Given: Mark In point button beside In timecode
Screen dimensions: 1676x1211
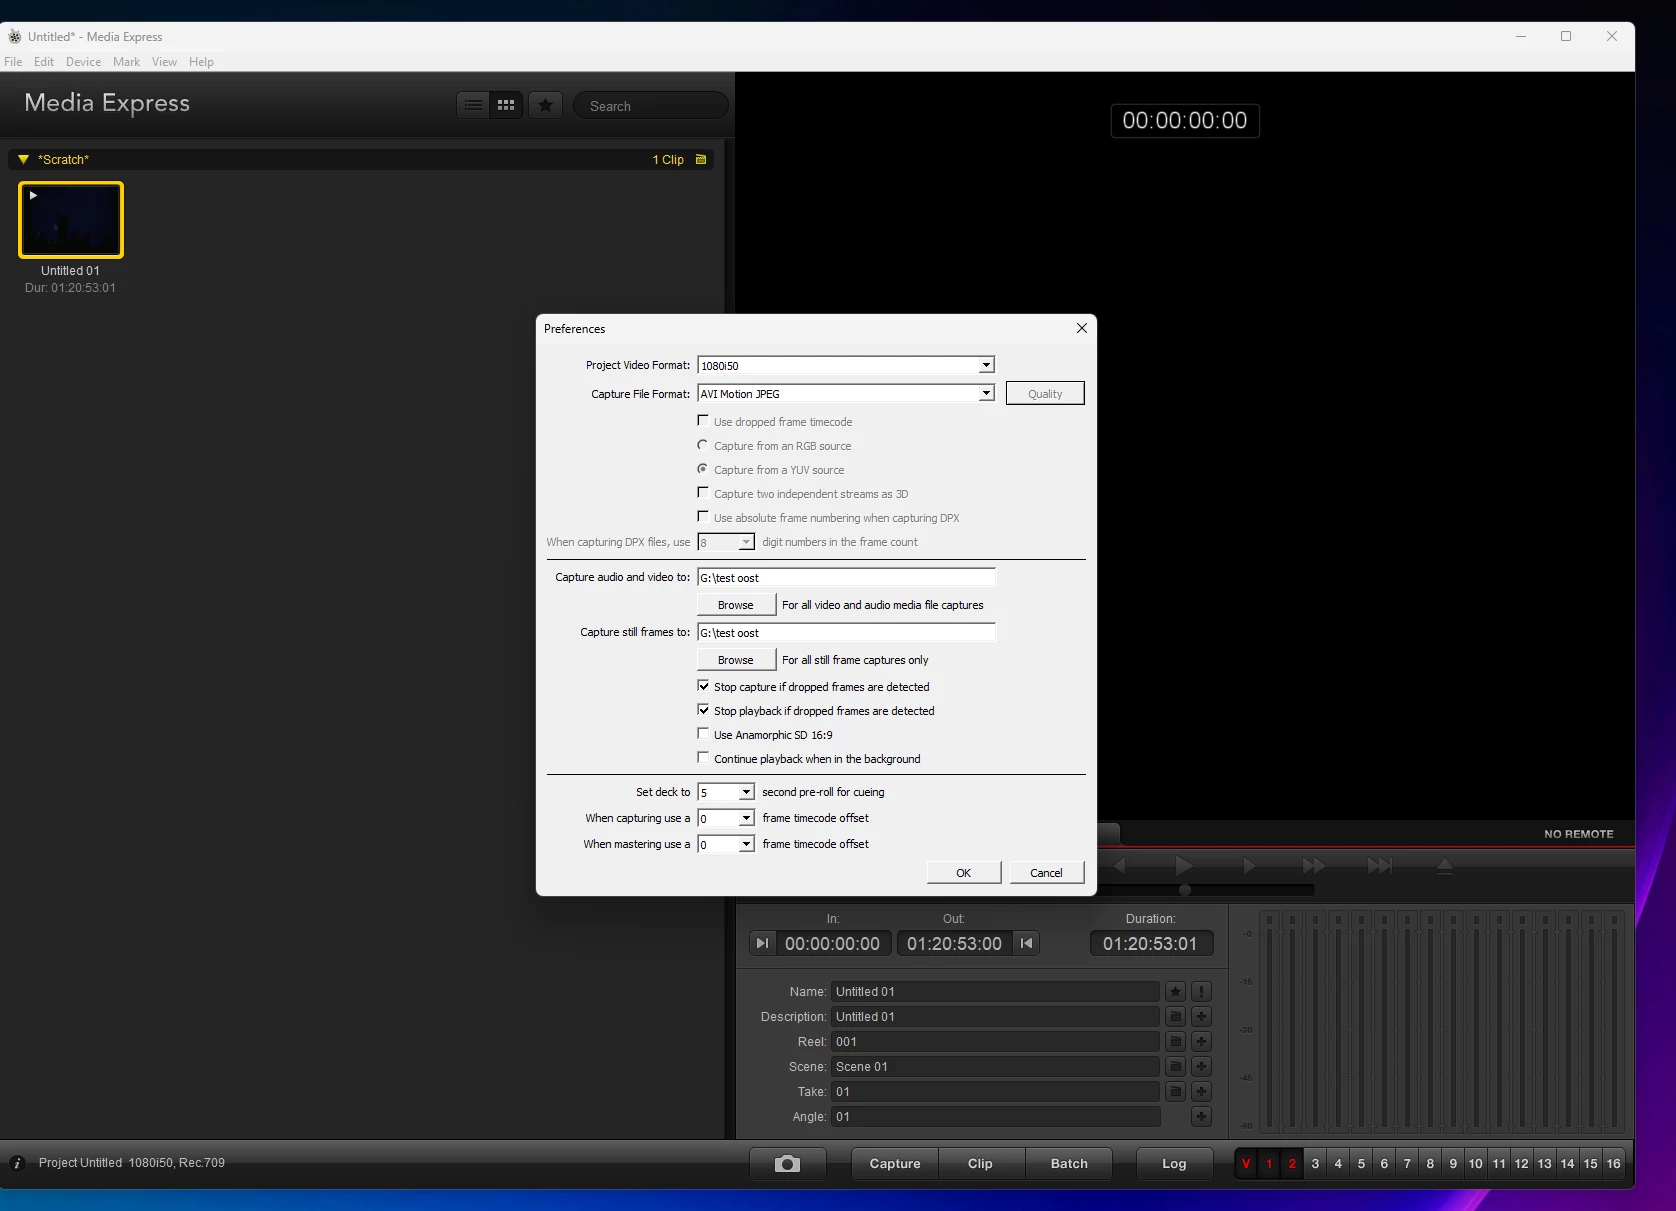Looking at the screenshot, I should pyautogui.click(x=762, y=943).
